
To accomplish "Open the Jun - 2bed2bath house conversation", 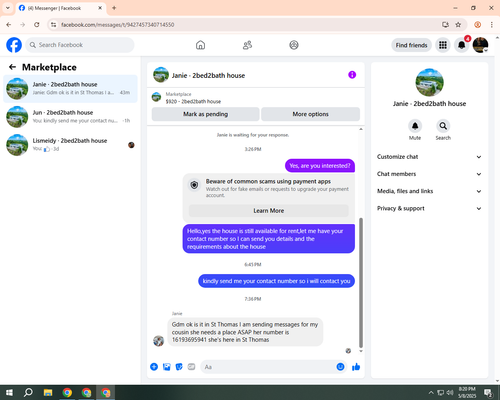I will pos(70,117).
